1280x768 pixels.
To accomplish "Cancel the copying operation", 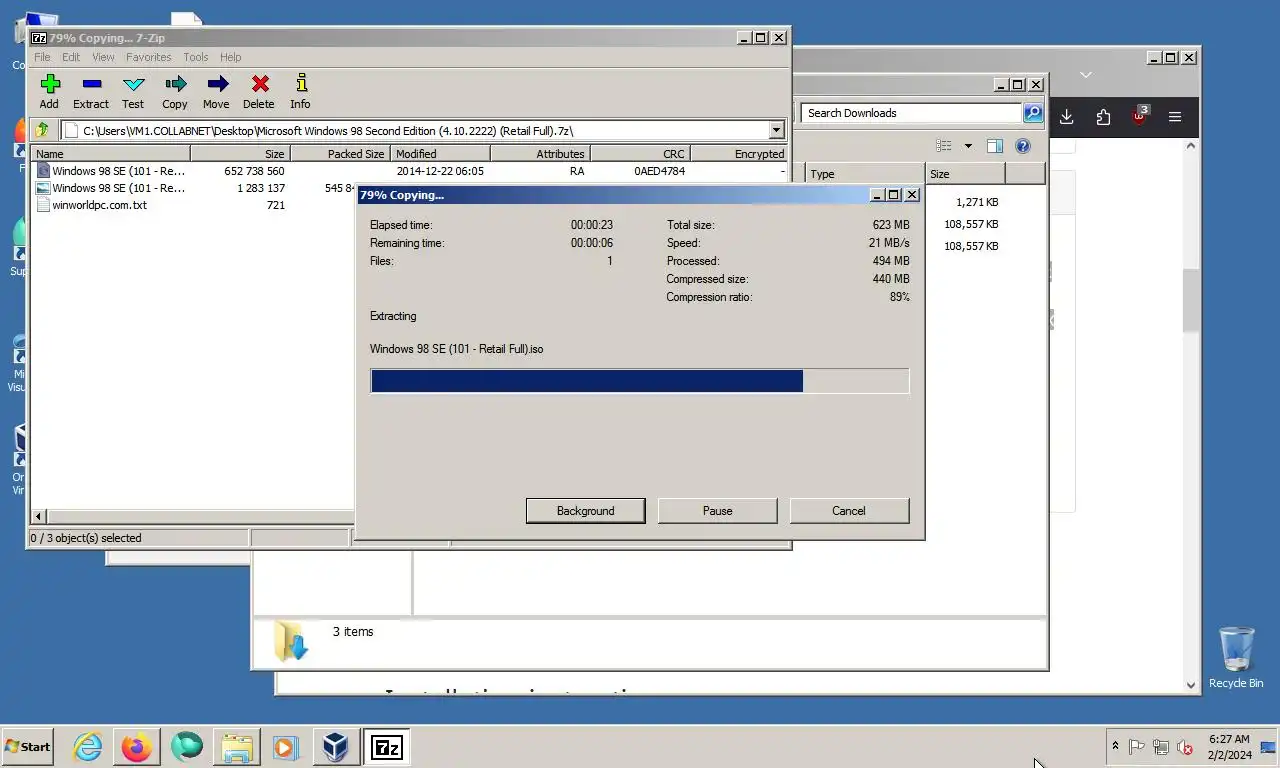I will 849,511.
